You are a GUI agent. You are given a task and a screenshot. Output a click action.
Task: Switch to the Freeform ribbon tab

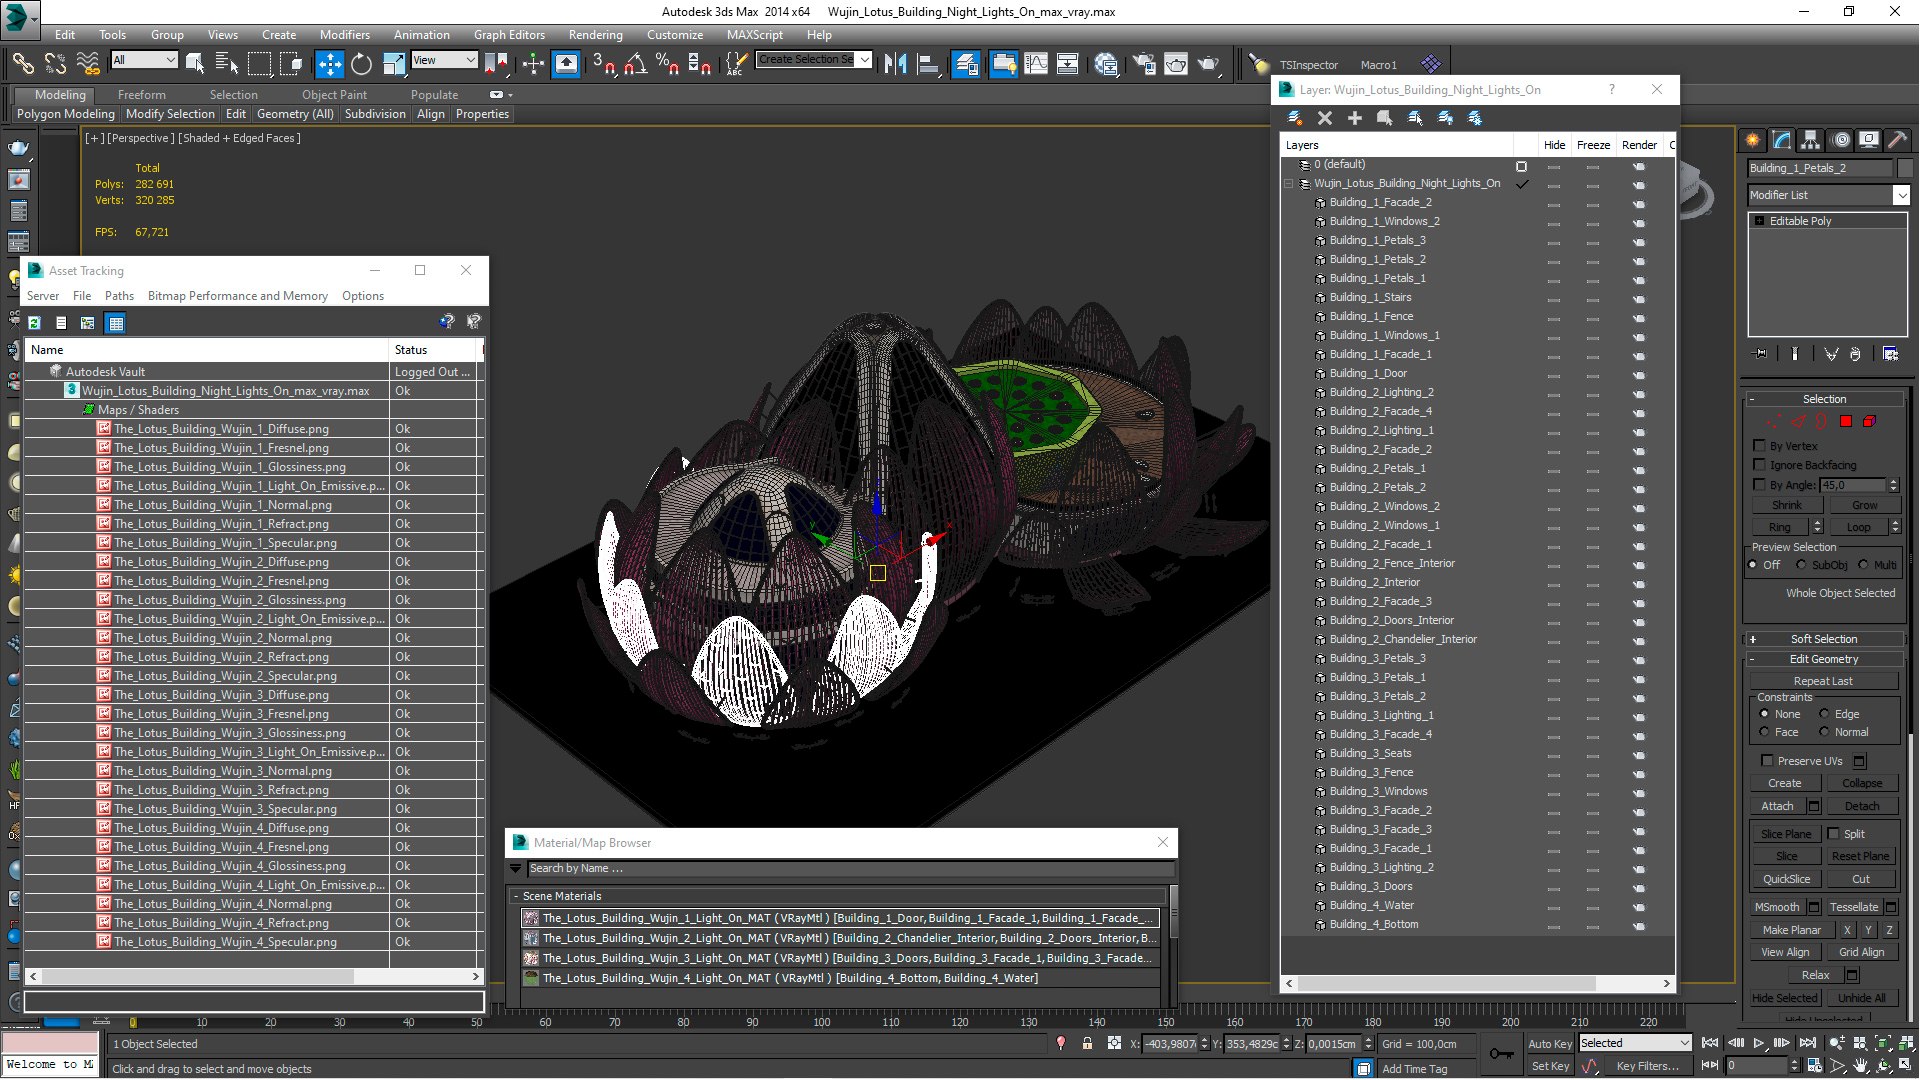141,95
